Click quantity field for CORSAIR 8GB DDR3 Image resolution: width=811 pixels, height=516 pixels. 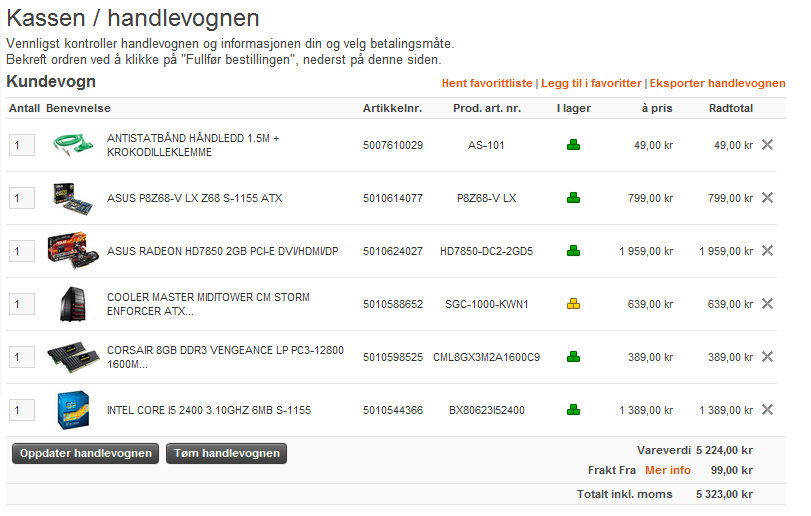(x=22, y=357)
